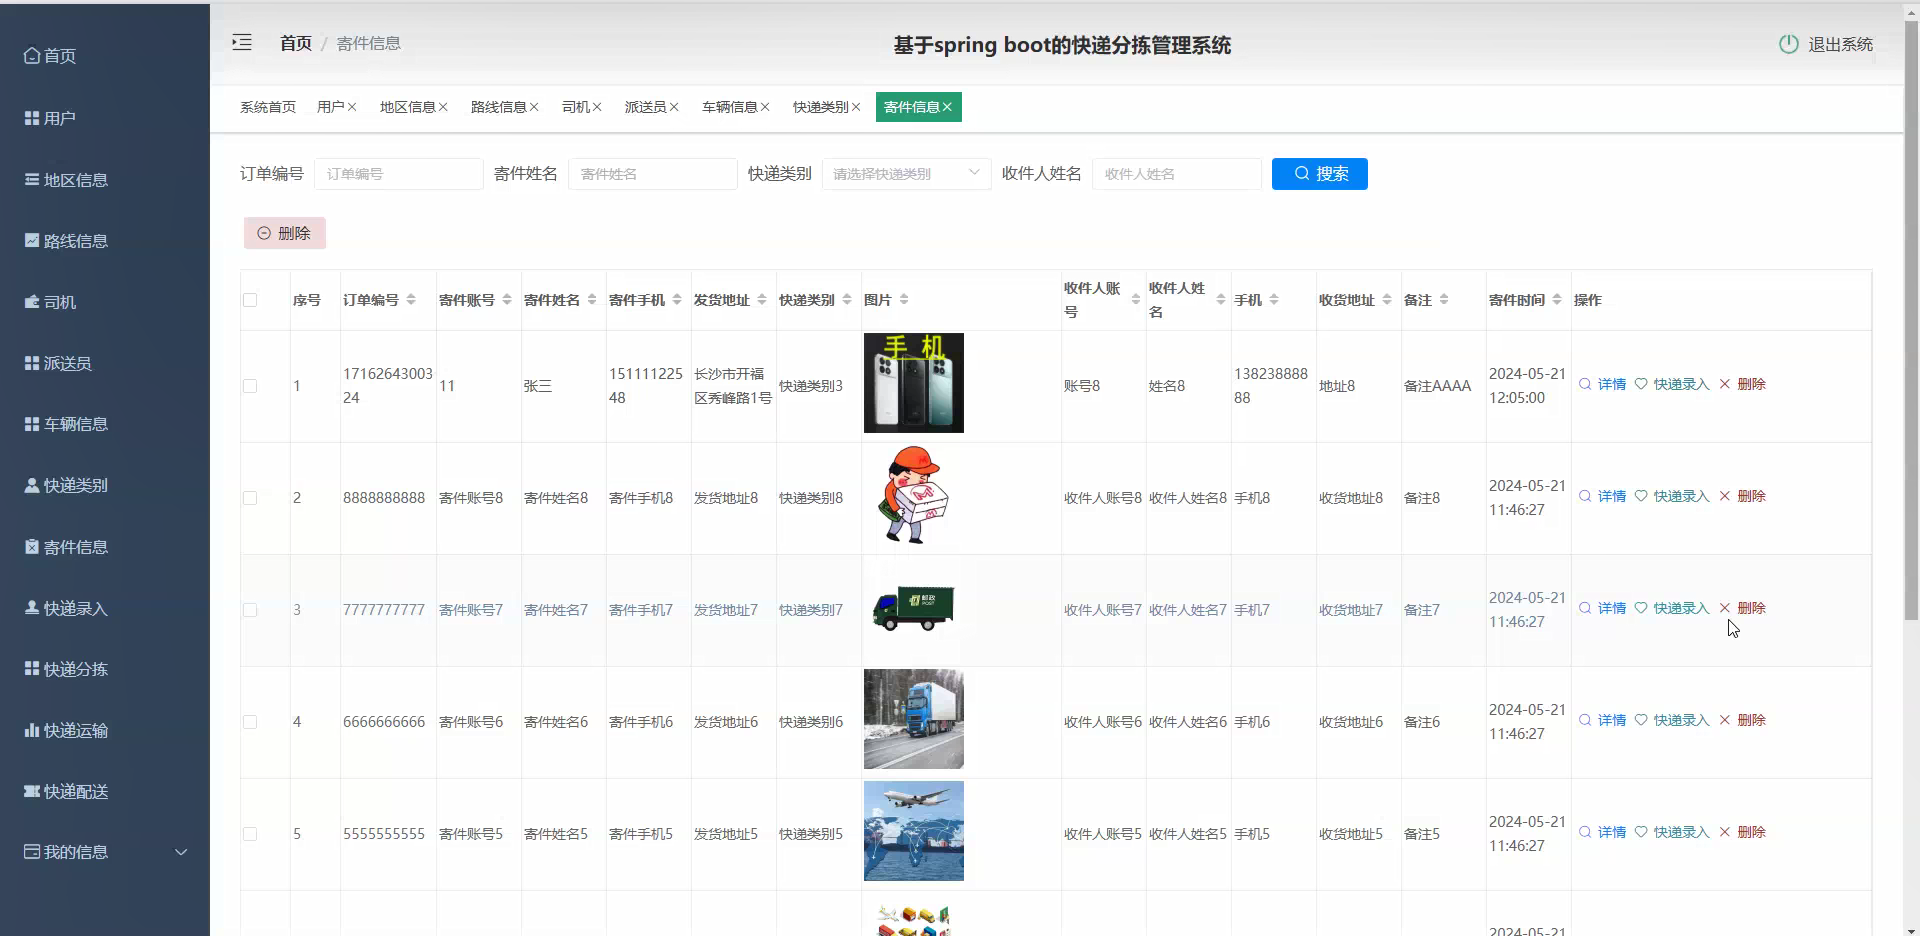
Task: Open the 快递分拣 sorting module
Action: click(73, 669)
